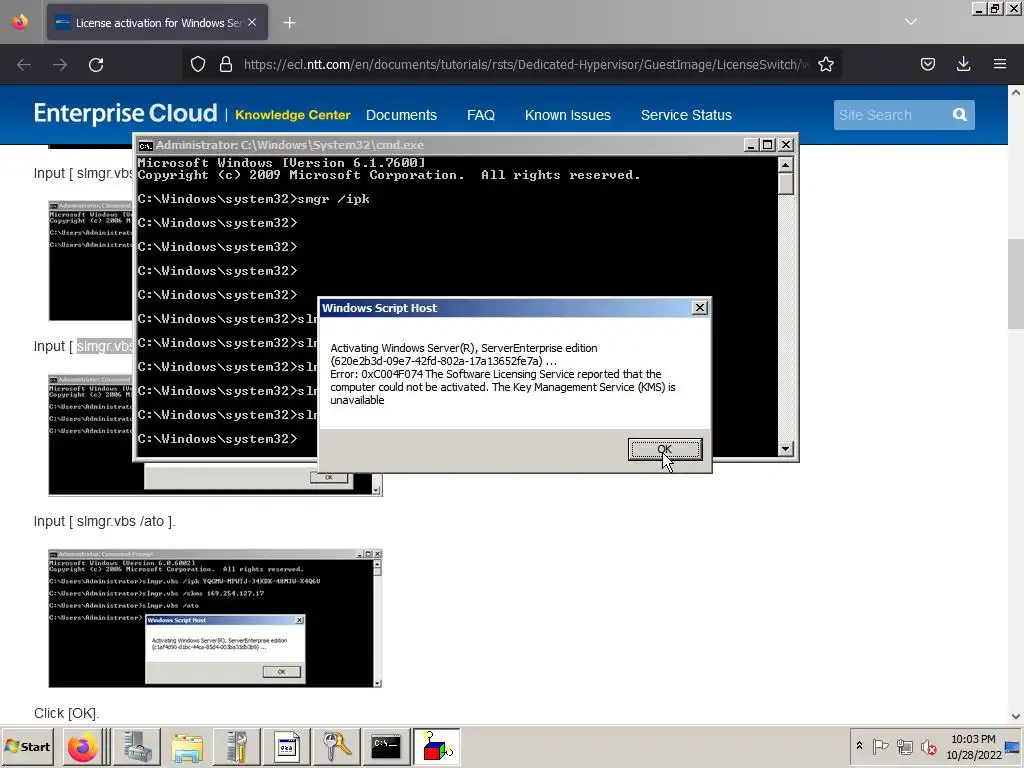
Task: Click the network tray icon
Action: pos(904,746)
